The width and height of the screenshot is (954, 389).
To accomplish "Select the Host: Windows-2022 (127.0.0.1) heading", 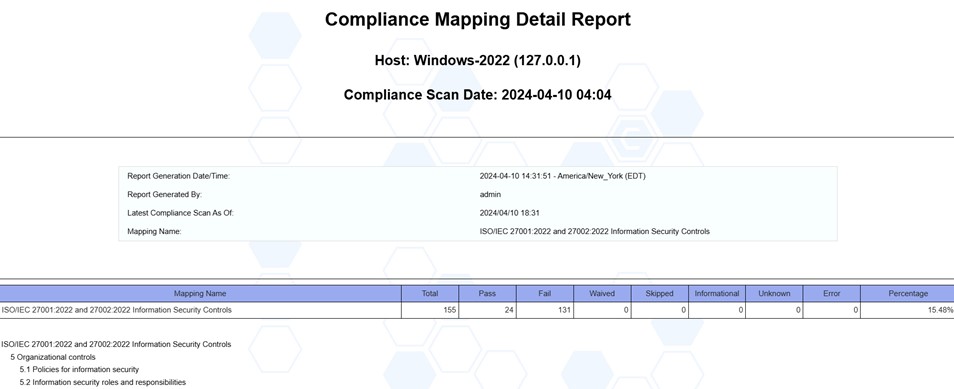I will [478, 61].
